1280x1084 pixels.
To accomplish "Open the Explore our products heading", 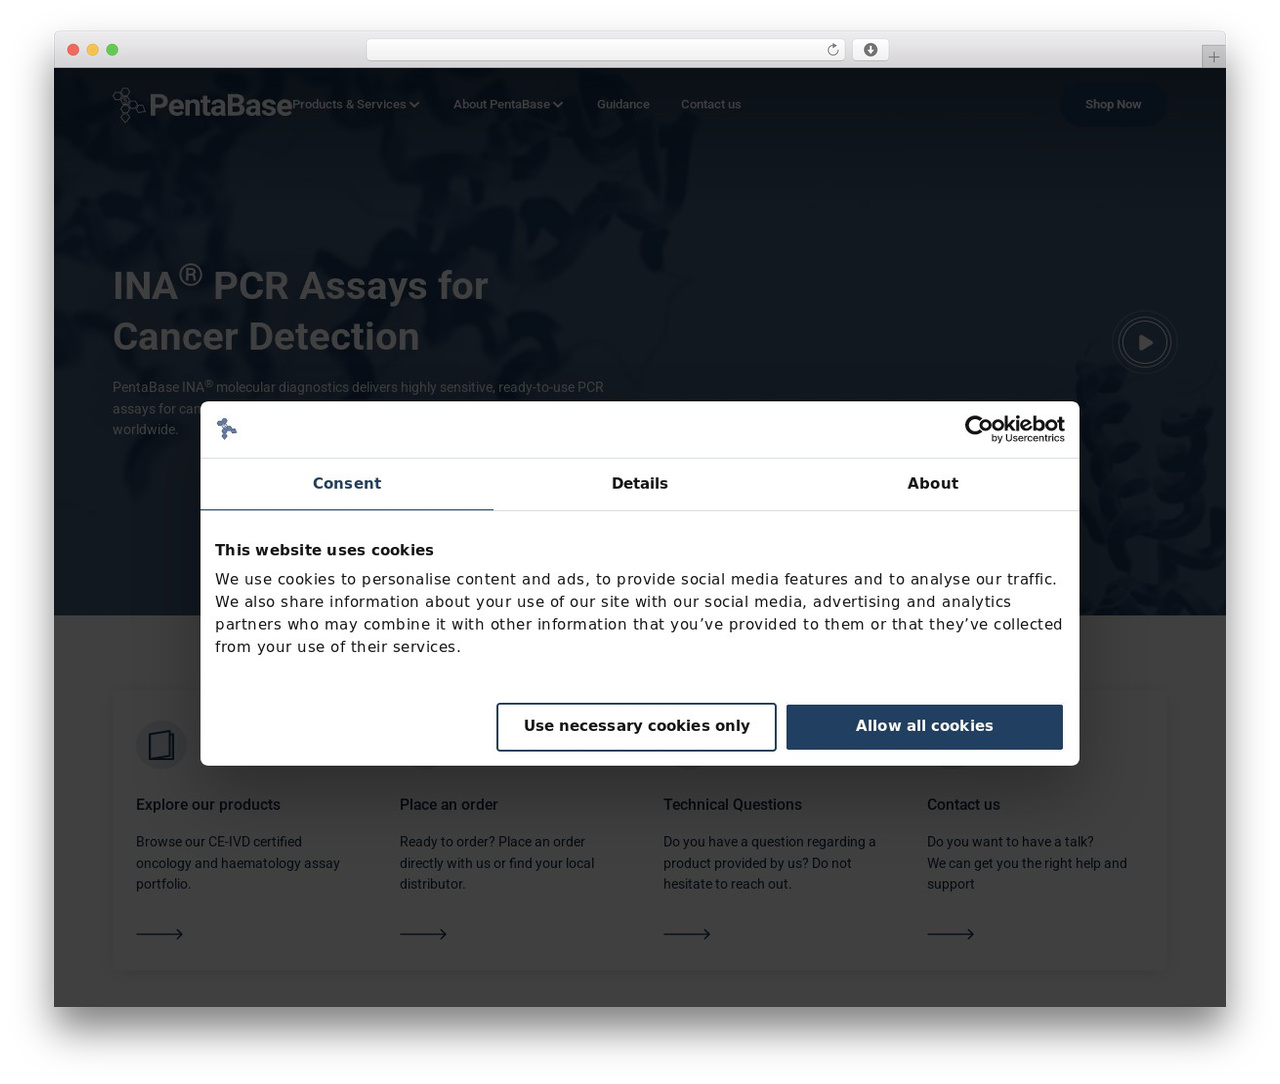I will point(208,805).
